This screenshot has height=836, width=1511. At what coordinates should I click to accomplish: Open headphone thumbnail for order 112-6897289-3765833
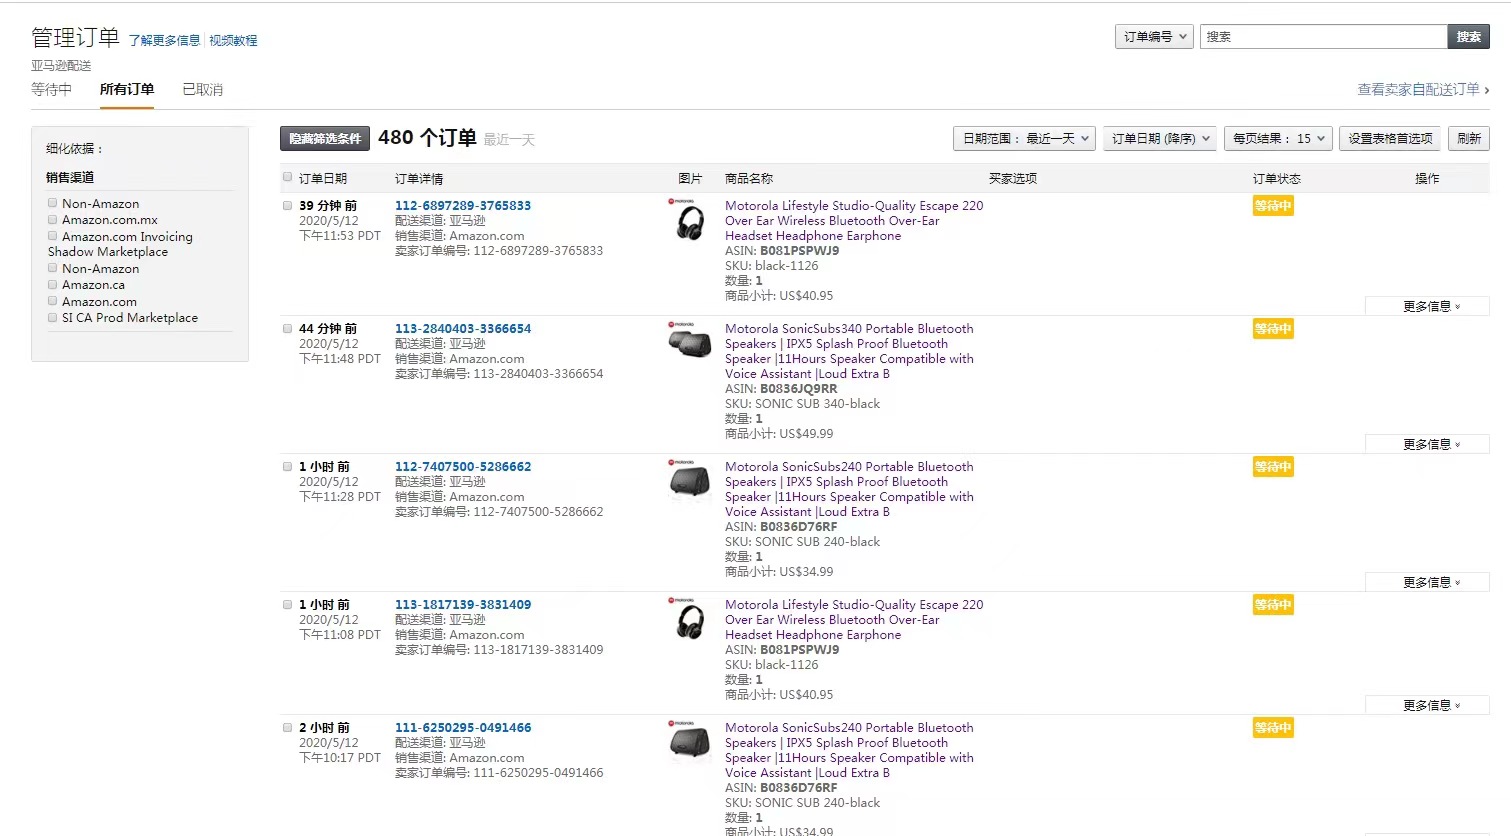click(x=689, y=220)
